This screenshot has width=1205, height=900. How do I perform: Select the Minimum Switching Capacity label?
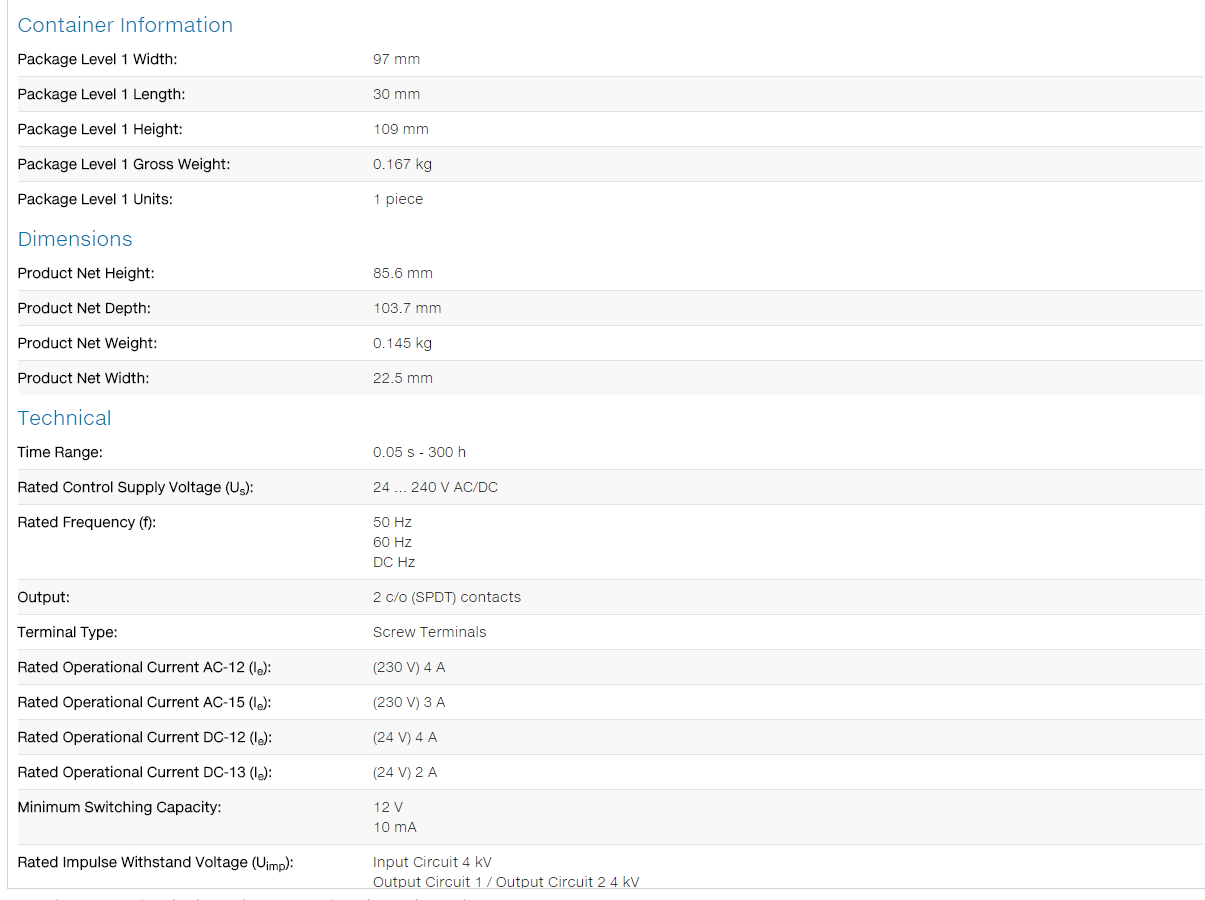(x=119, y=807)
